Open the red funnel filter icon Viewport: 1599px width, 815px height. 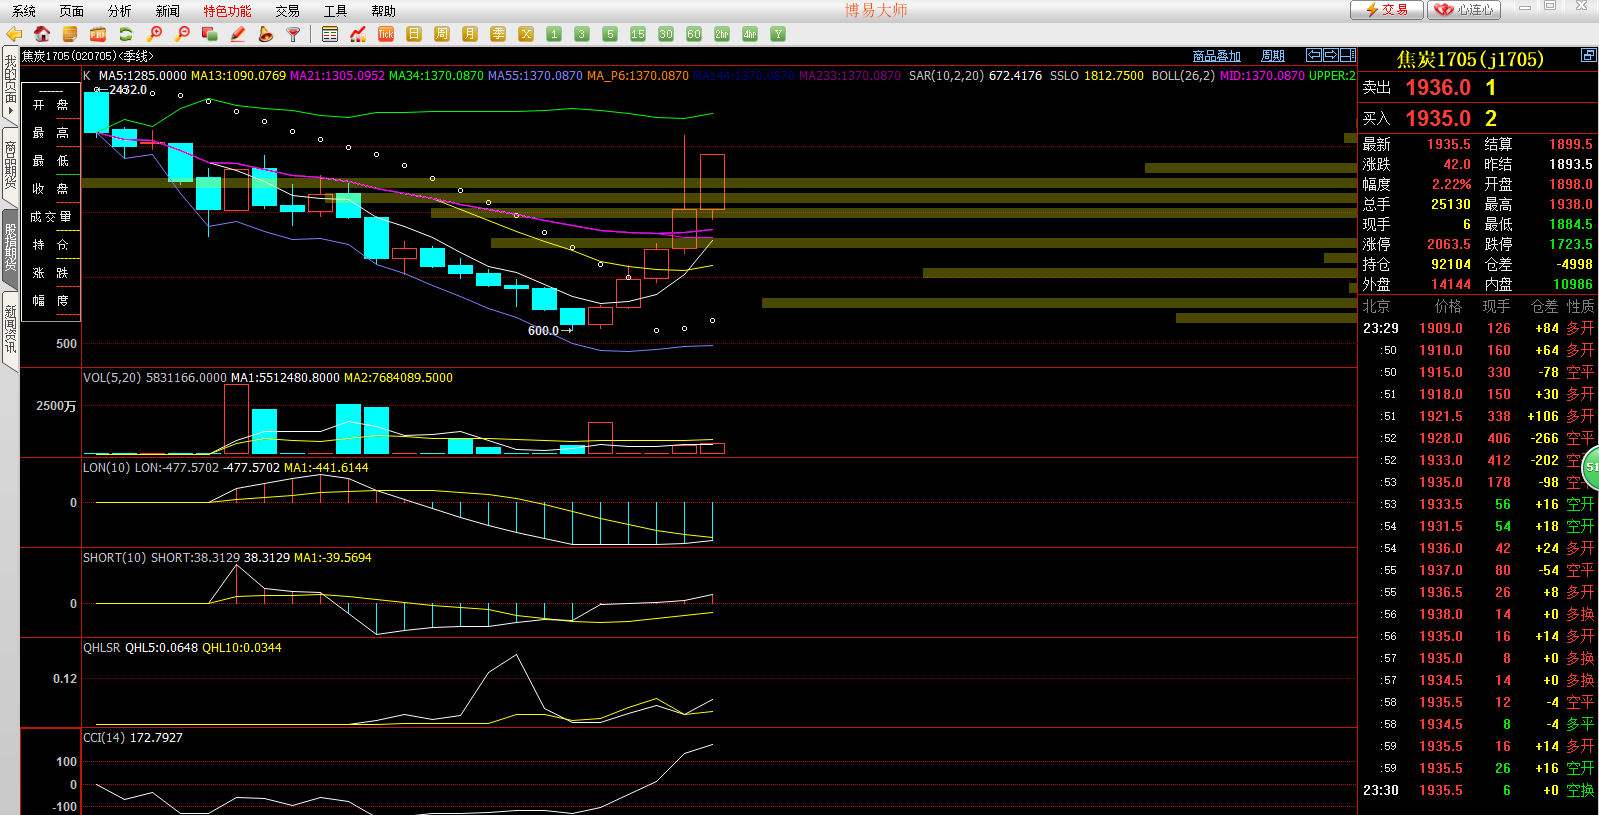point(294,34)
